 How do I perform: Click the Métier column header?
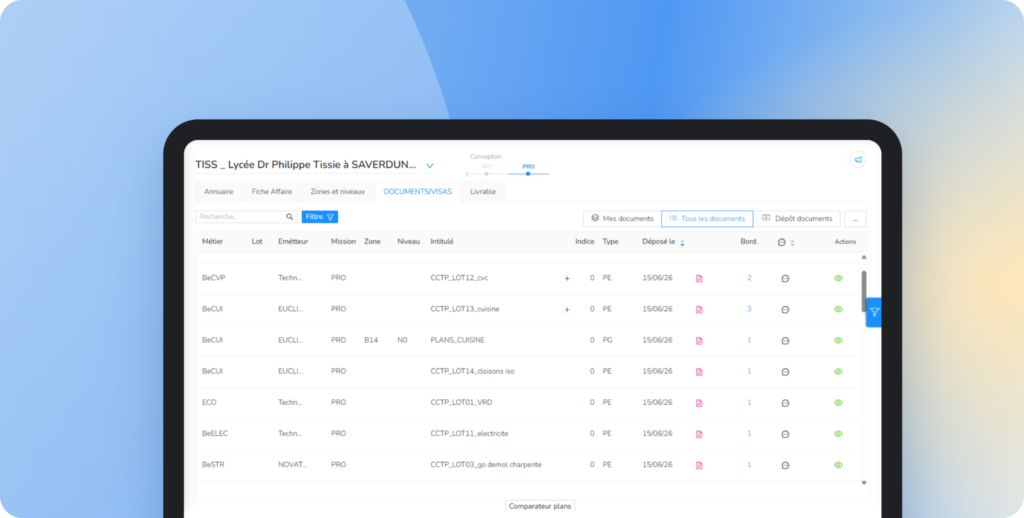tap(212, 242)
